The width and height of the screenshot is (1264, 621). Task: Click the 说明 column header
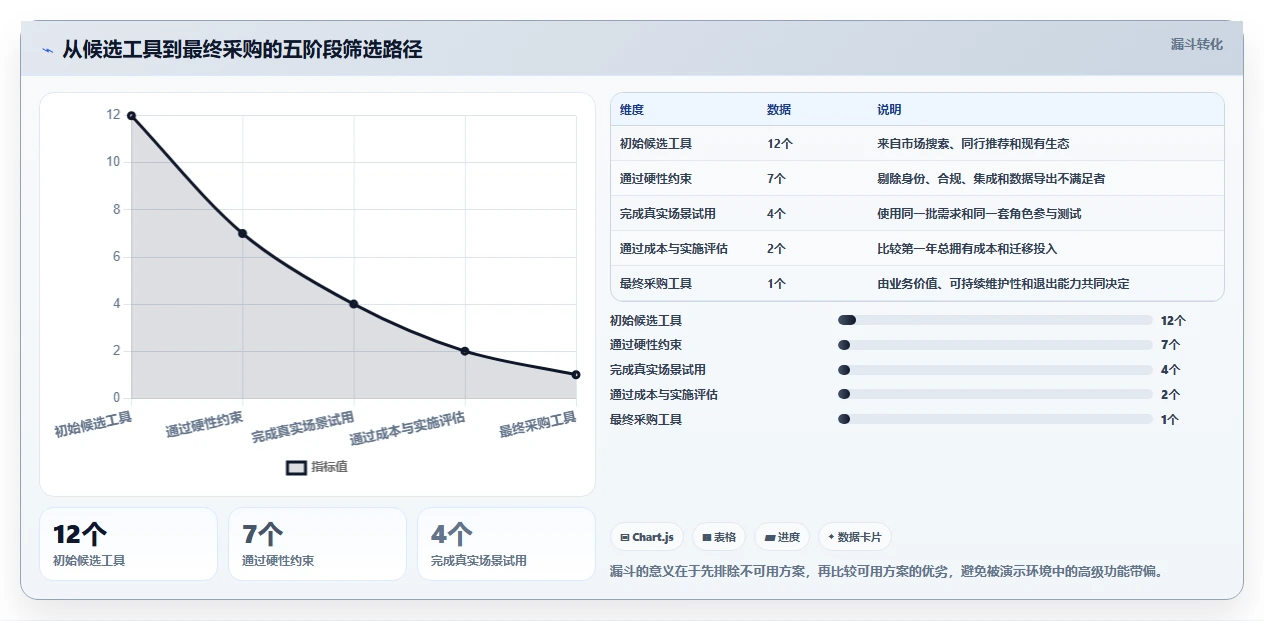(889, 110)
